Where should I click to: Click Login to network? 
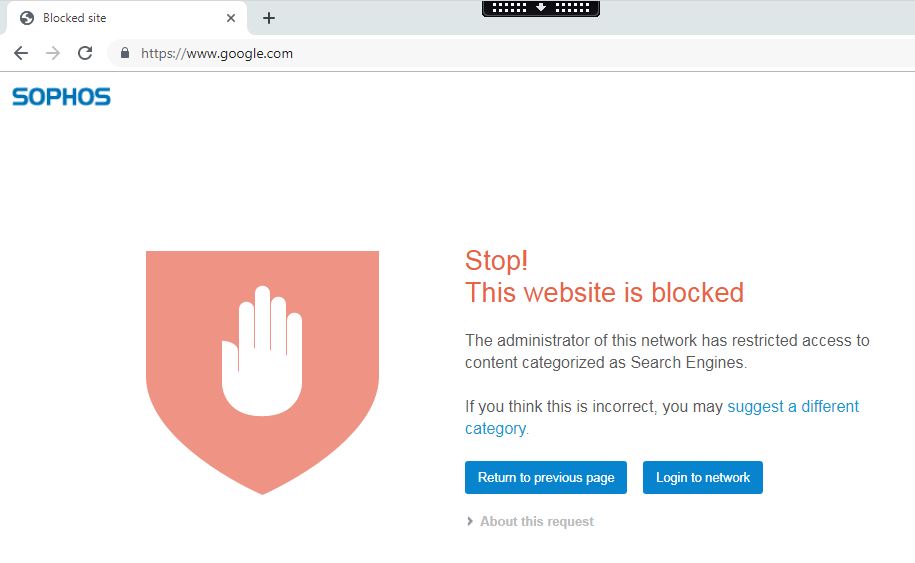click(703, 477)
